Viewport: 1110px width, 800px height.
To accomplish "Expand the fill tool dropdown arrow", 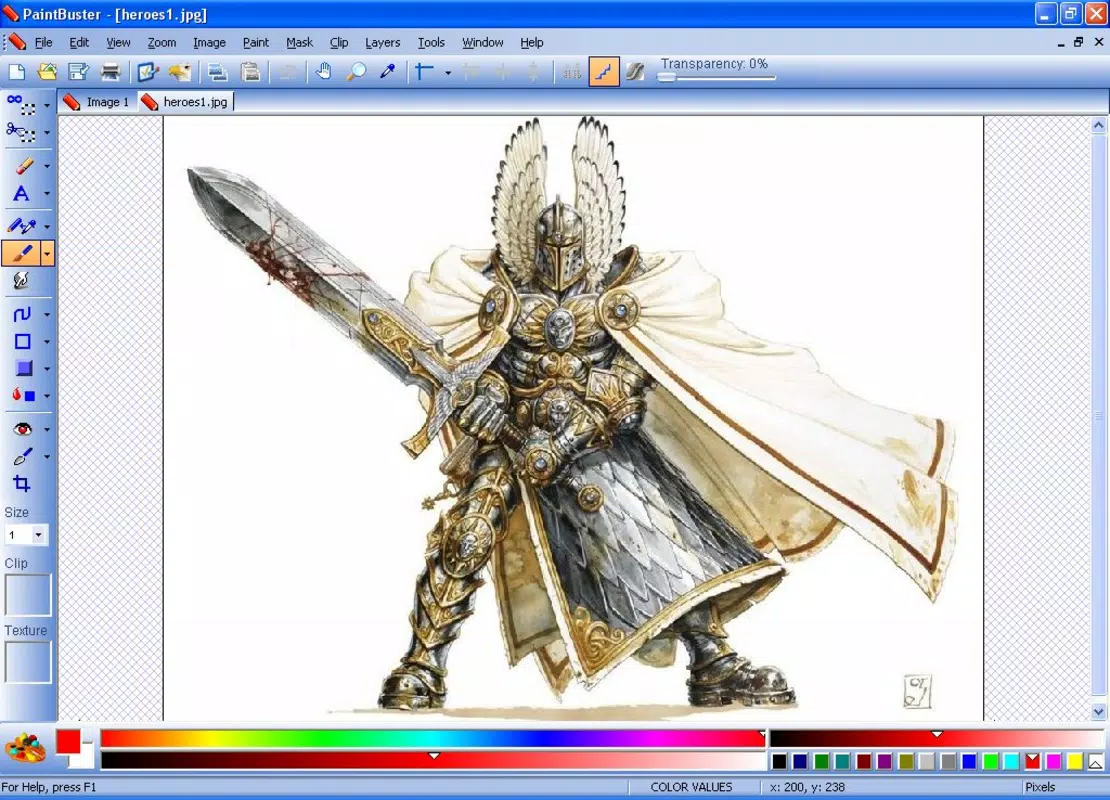I will click(47, 396).
